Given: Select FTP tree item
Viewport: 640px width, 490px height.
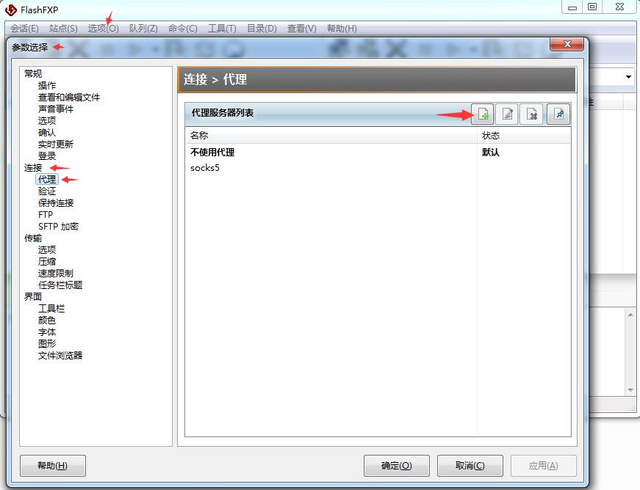Looking at the screenshot, I should tap(46, 215).
